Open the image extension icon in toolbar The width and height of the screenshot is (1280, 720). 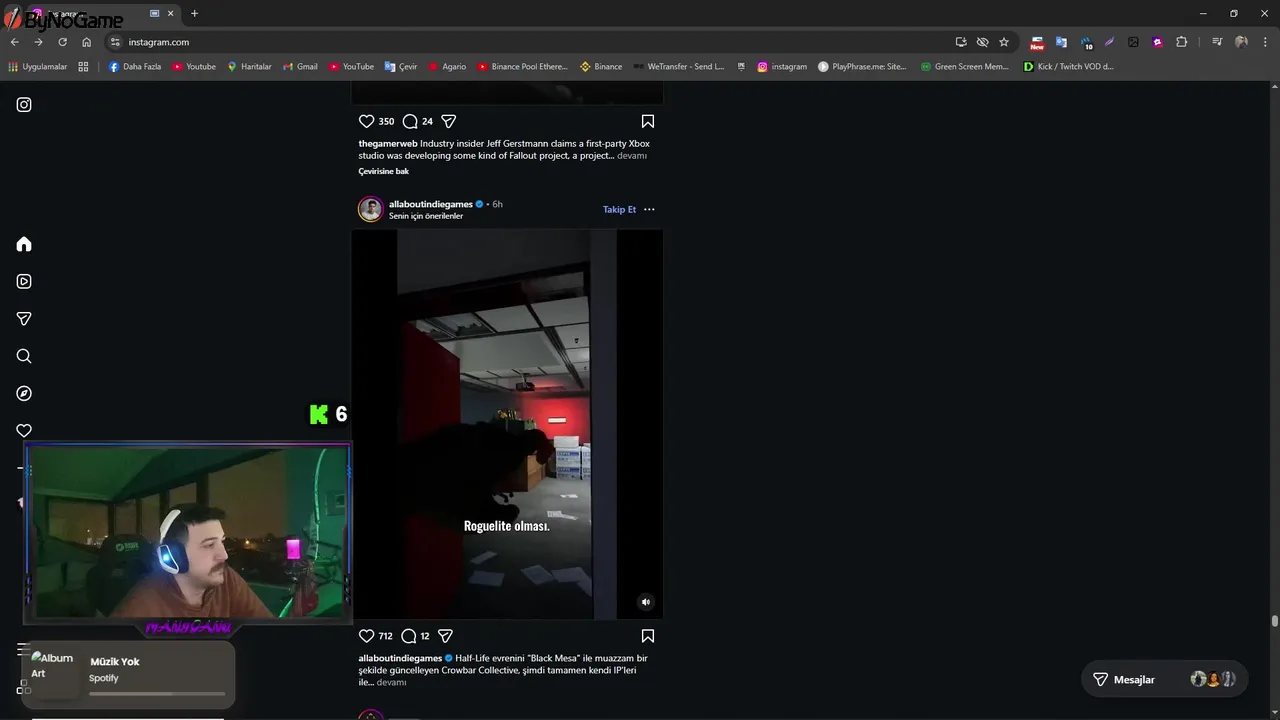click(x=1133, y=42)
